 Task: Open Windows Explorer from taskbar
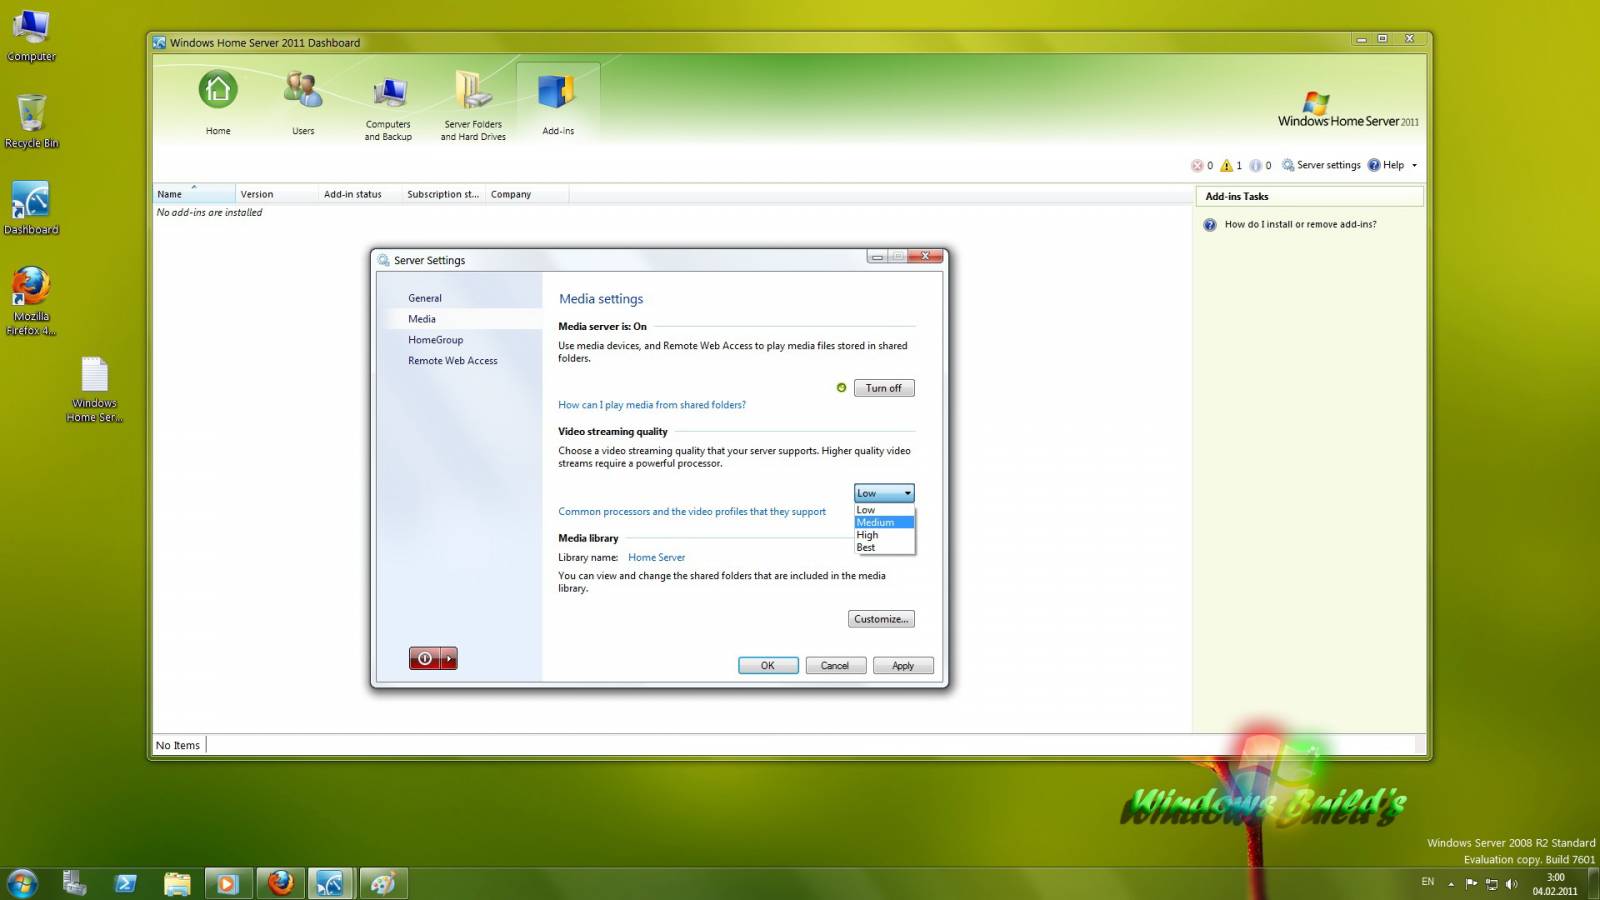(177, 883)
